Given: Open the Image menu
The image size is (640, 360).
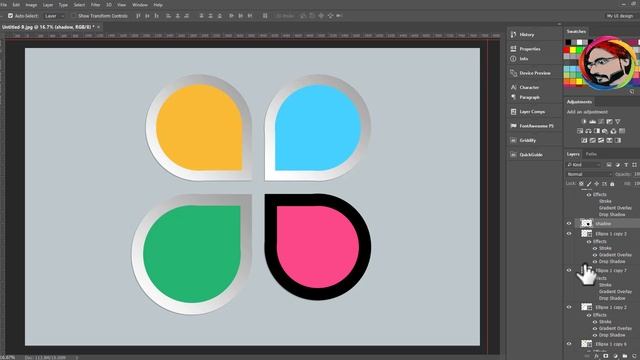Looking at the screenshot, I should point(31,5).
